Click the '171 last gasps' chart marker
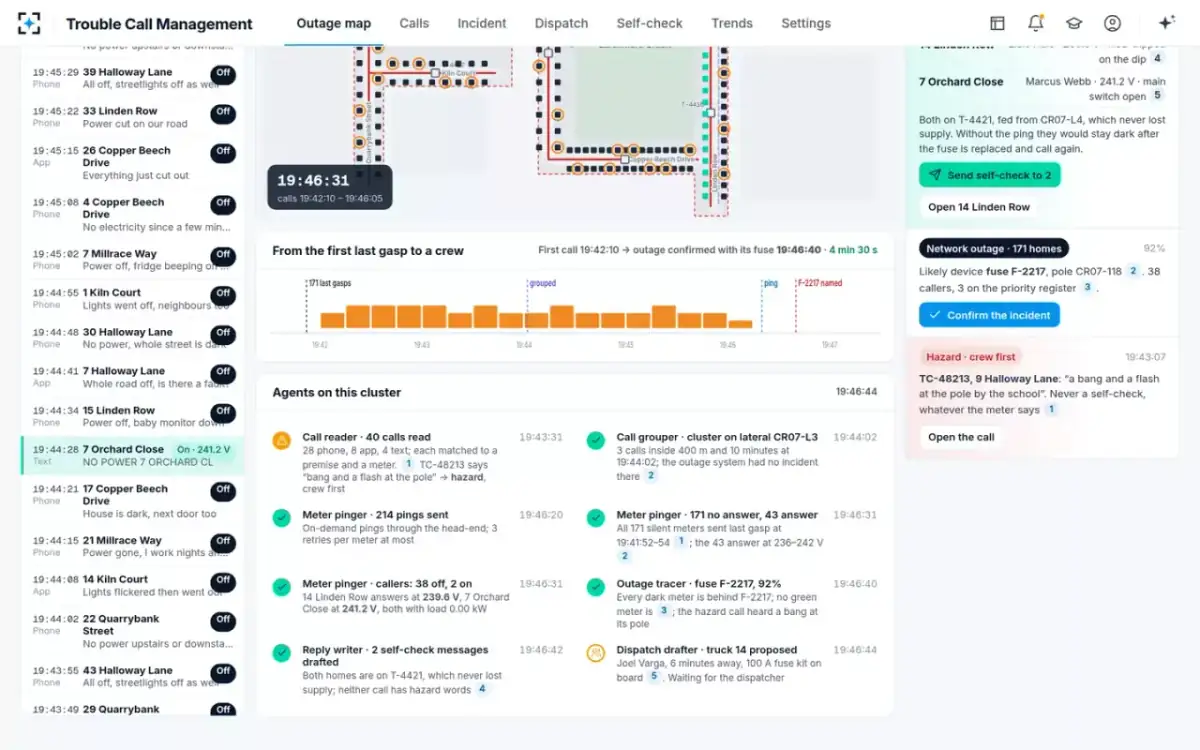 click(x=330, y=283)
